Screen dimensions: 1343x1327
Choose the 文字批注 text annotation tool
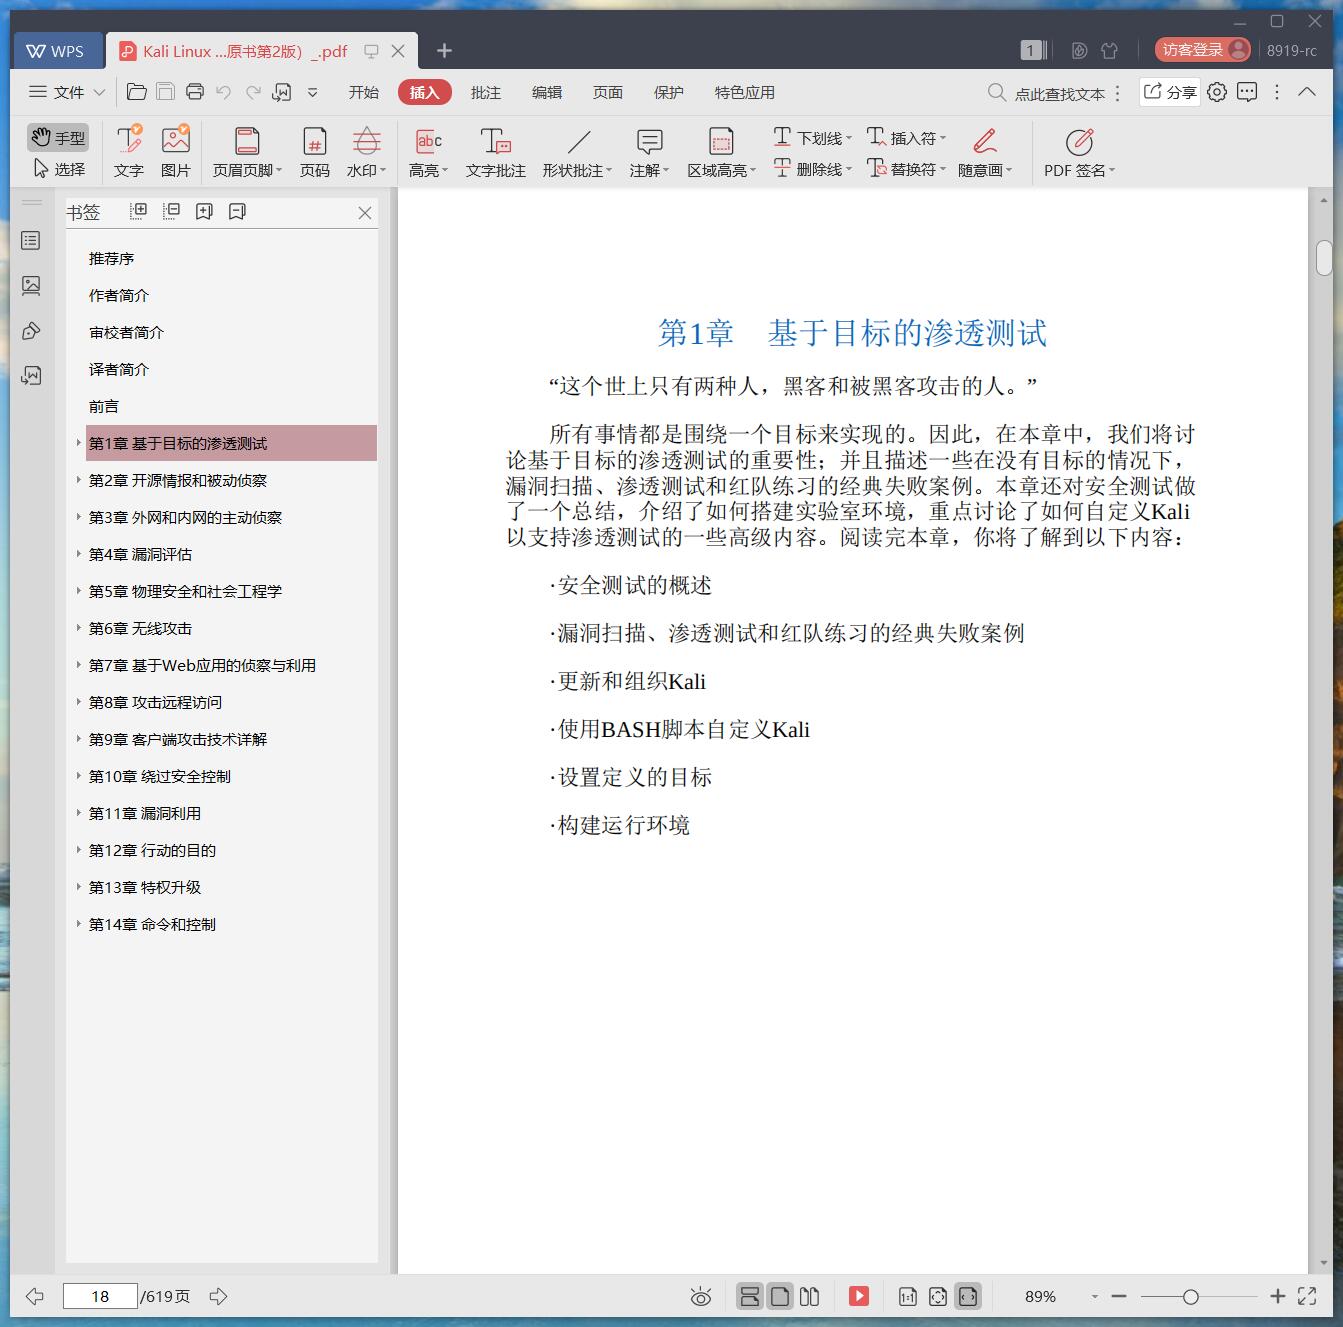496,152
